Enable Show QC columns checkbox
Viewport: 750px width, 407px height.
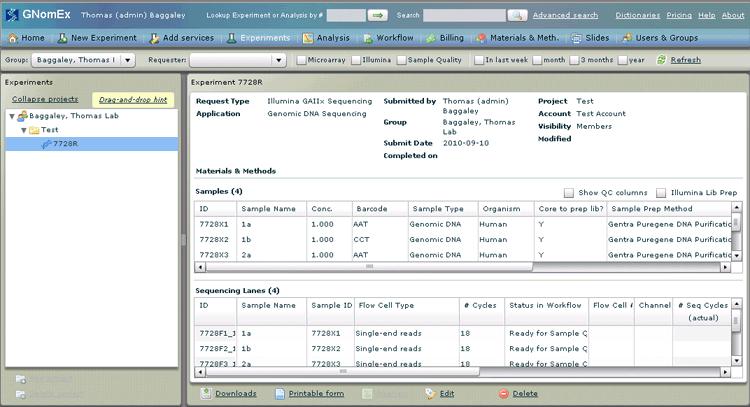[569, 193]
